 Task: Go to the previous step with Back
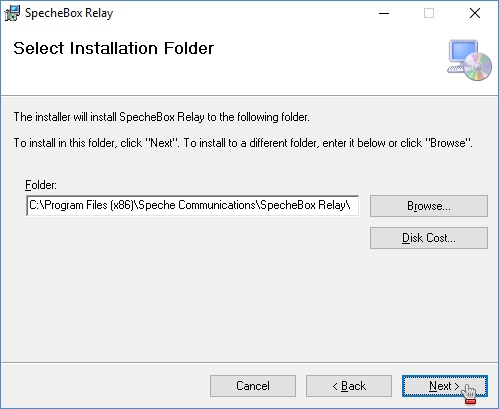[x=349, y=386]
